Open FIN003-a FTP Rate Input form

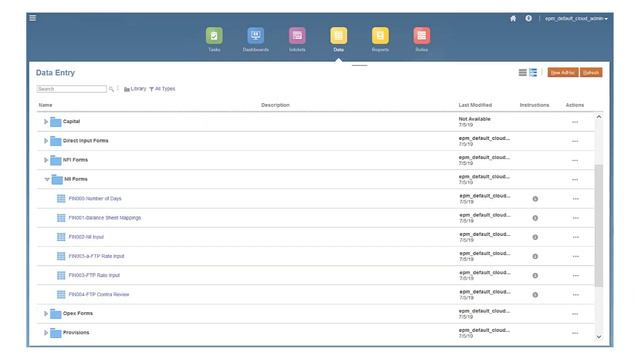coord(96,256)
